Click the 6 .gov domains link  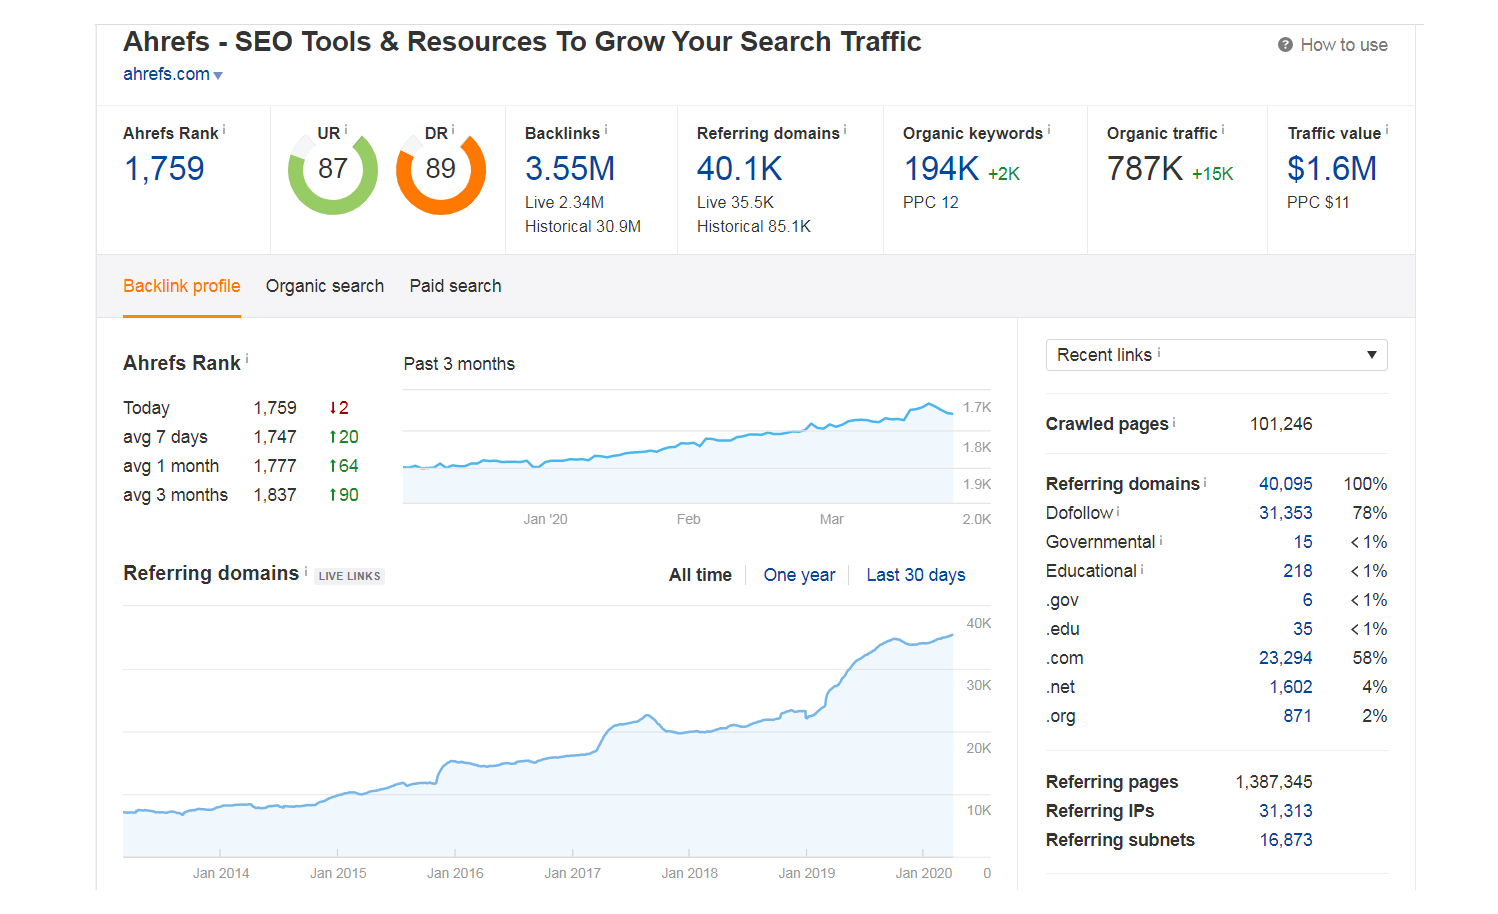click(1307, 600)
